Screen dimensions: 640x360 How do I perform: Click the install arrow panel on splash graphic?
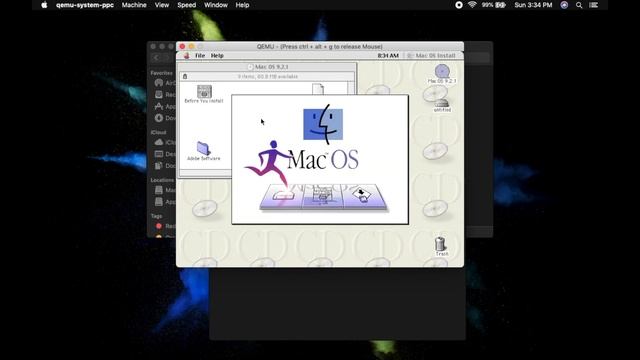(364, 196)
